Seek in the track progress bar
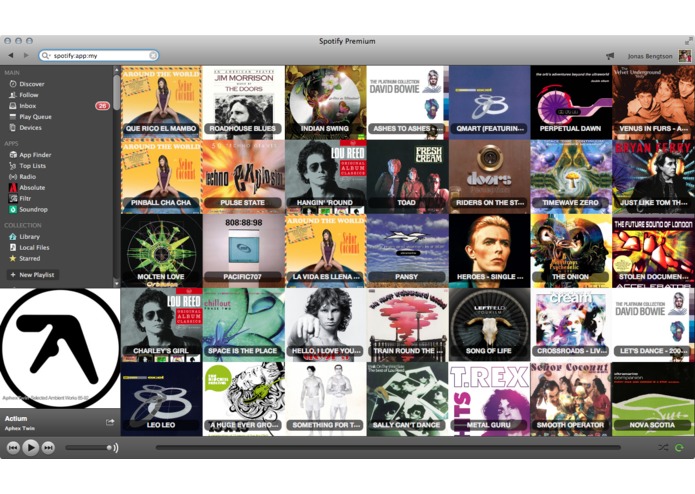695x494 pixels. click(388, 448)
